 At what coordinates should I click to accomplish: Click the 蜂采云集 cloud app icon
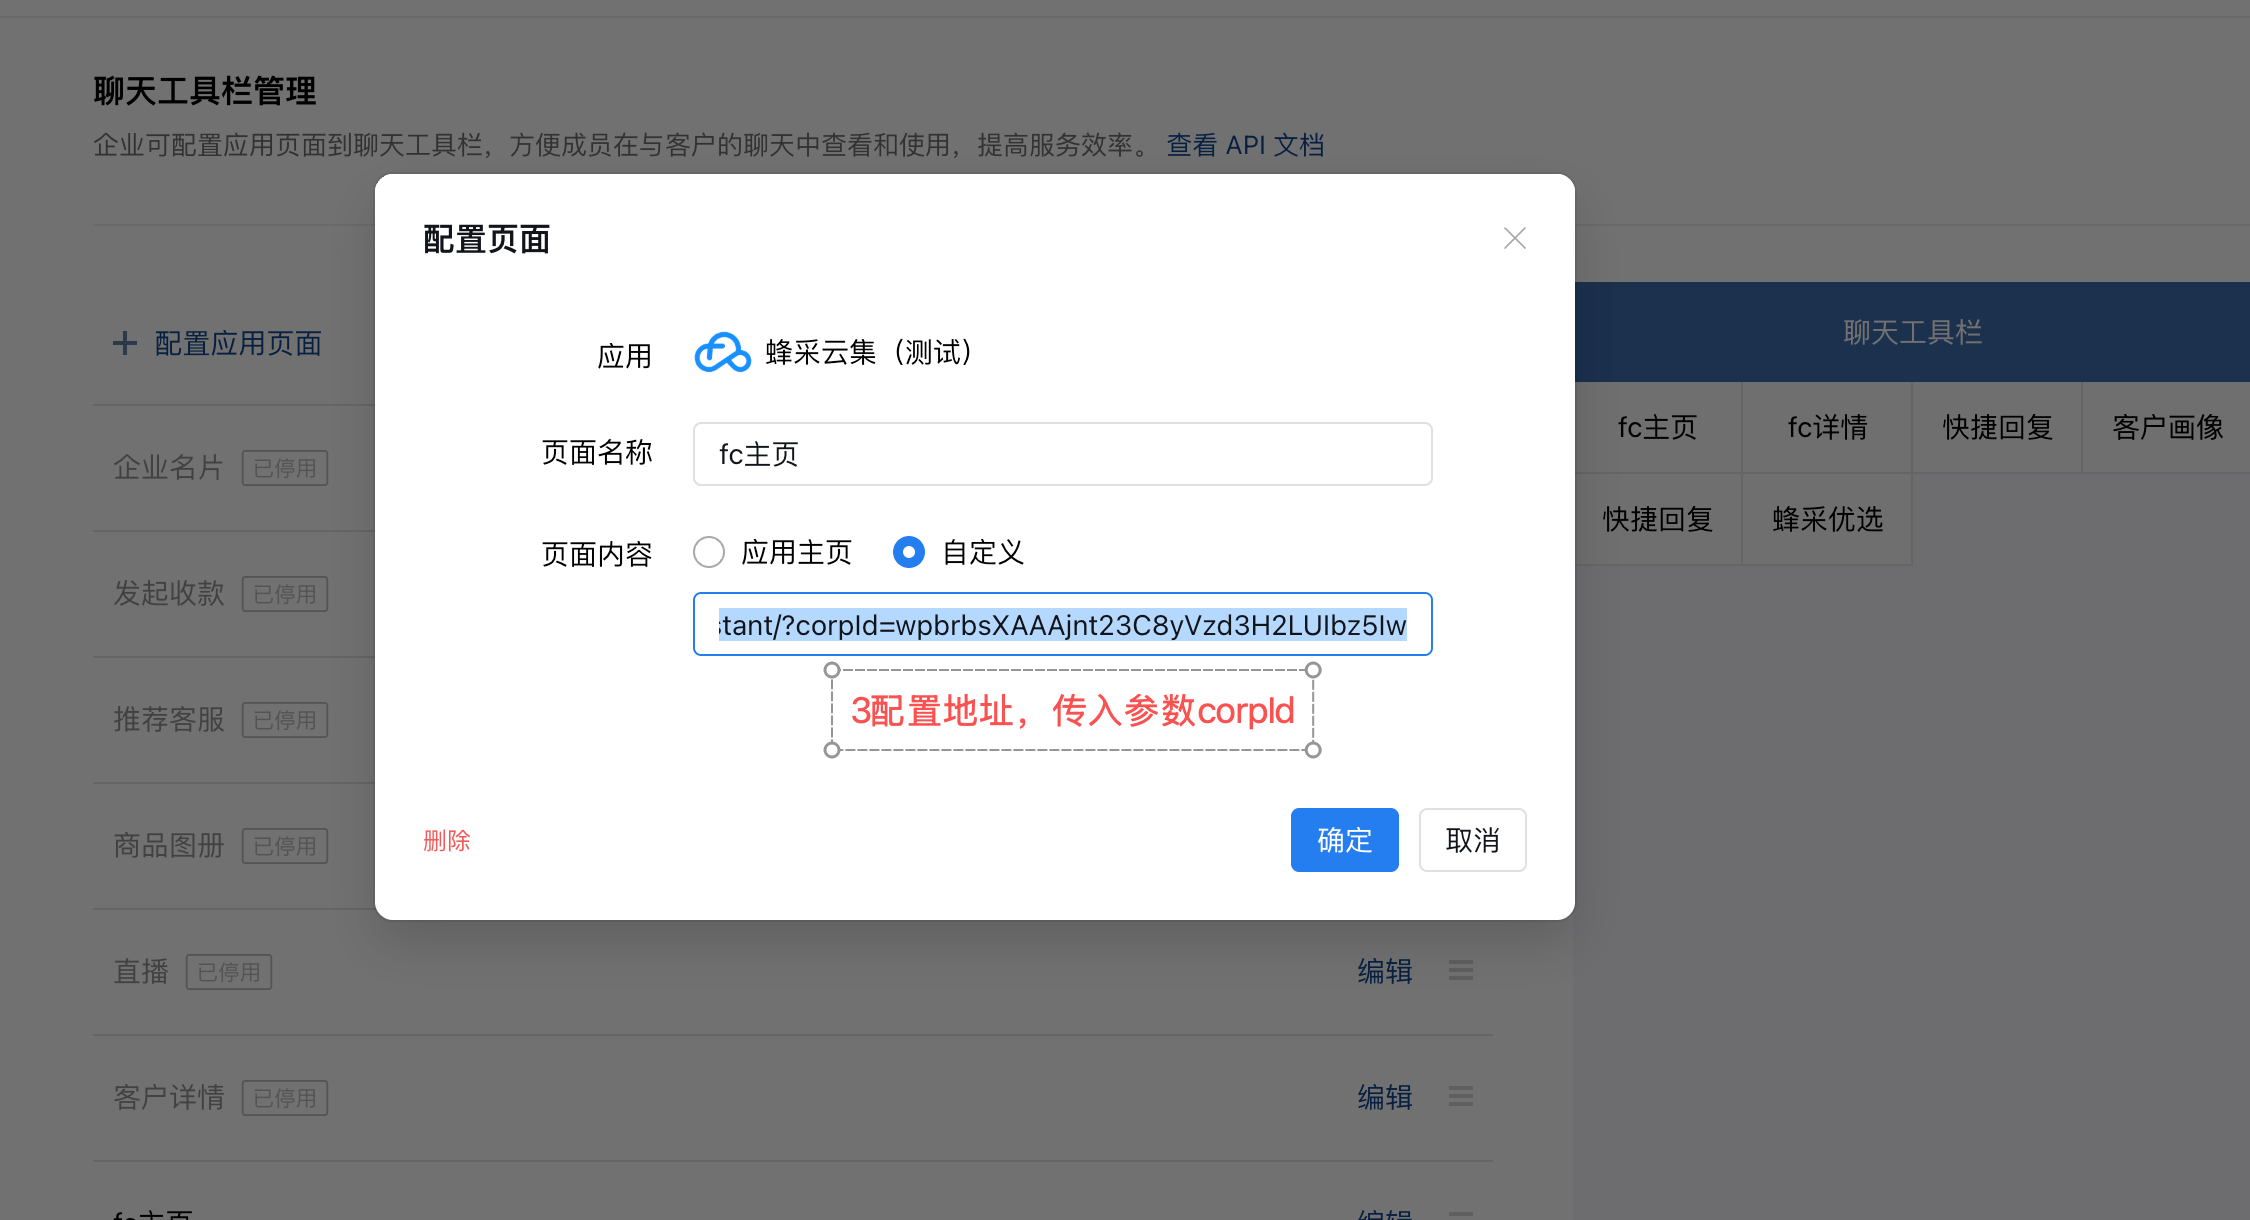tap(722, 353)
